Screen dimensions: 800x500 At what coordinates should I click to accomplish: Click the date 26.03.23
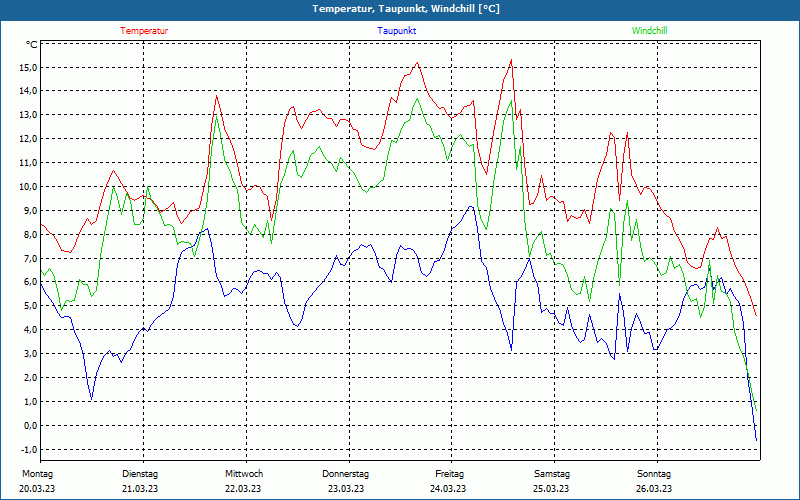pos(654,489)
